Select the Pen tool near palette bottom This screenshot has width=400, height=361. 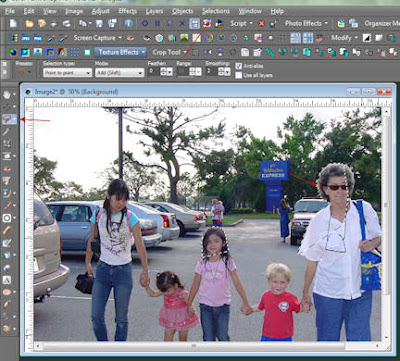7,304
